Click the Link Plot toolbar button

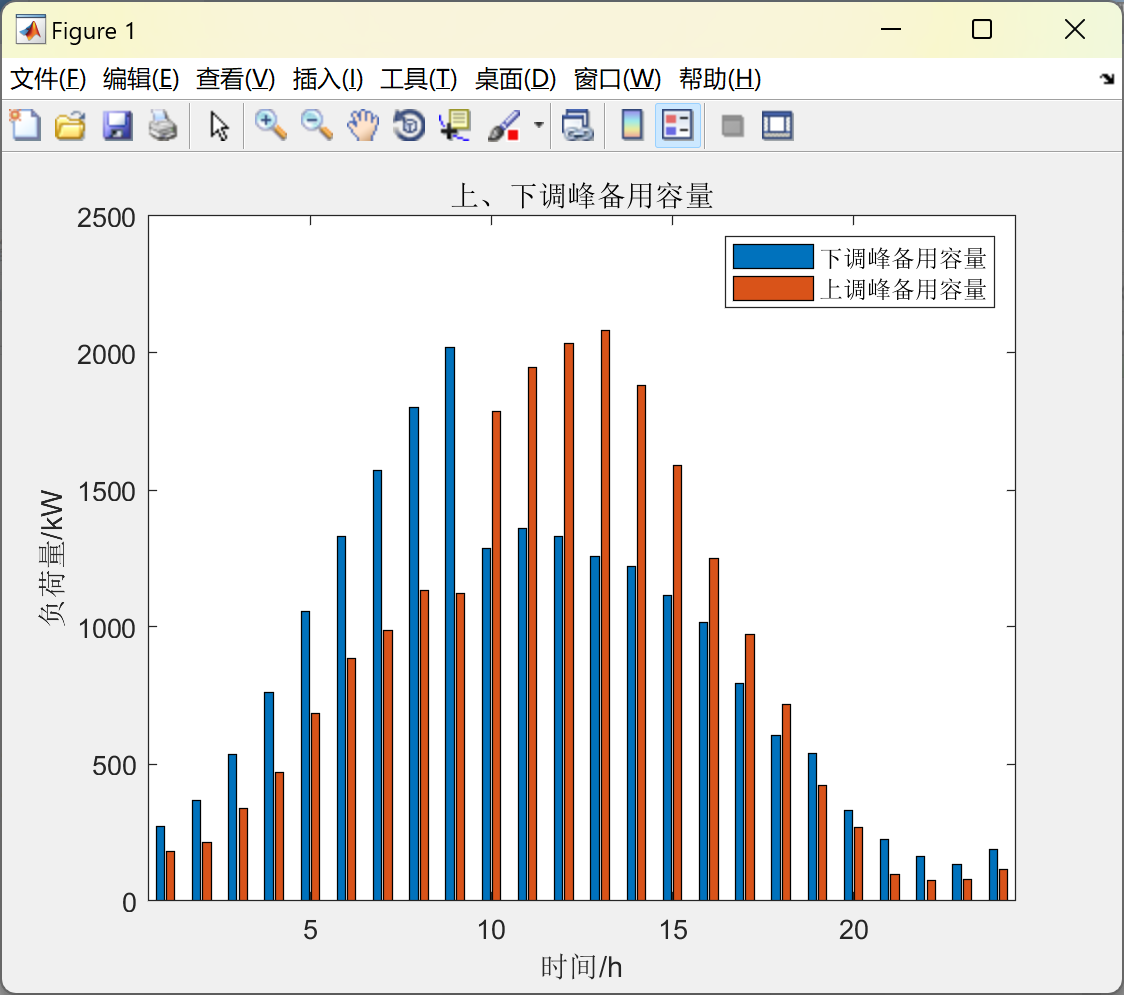pos(578,125)
